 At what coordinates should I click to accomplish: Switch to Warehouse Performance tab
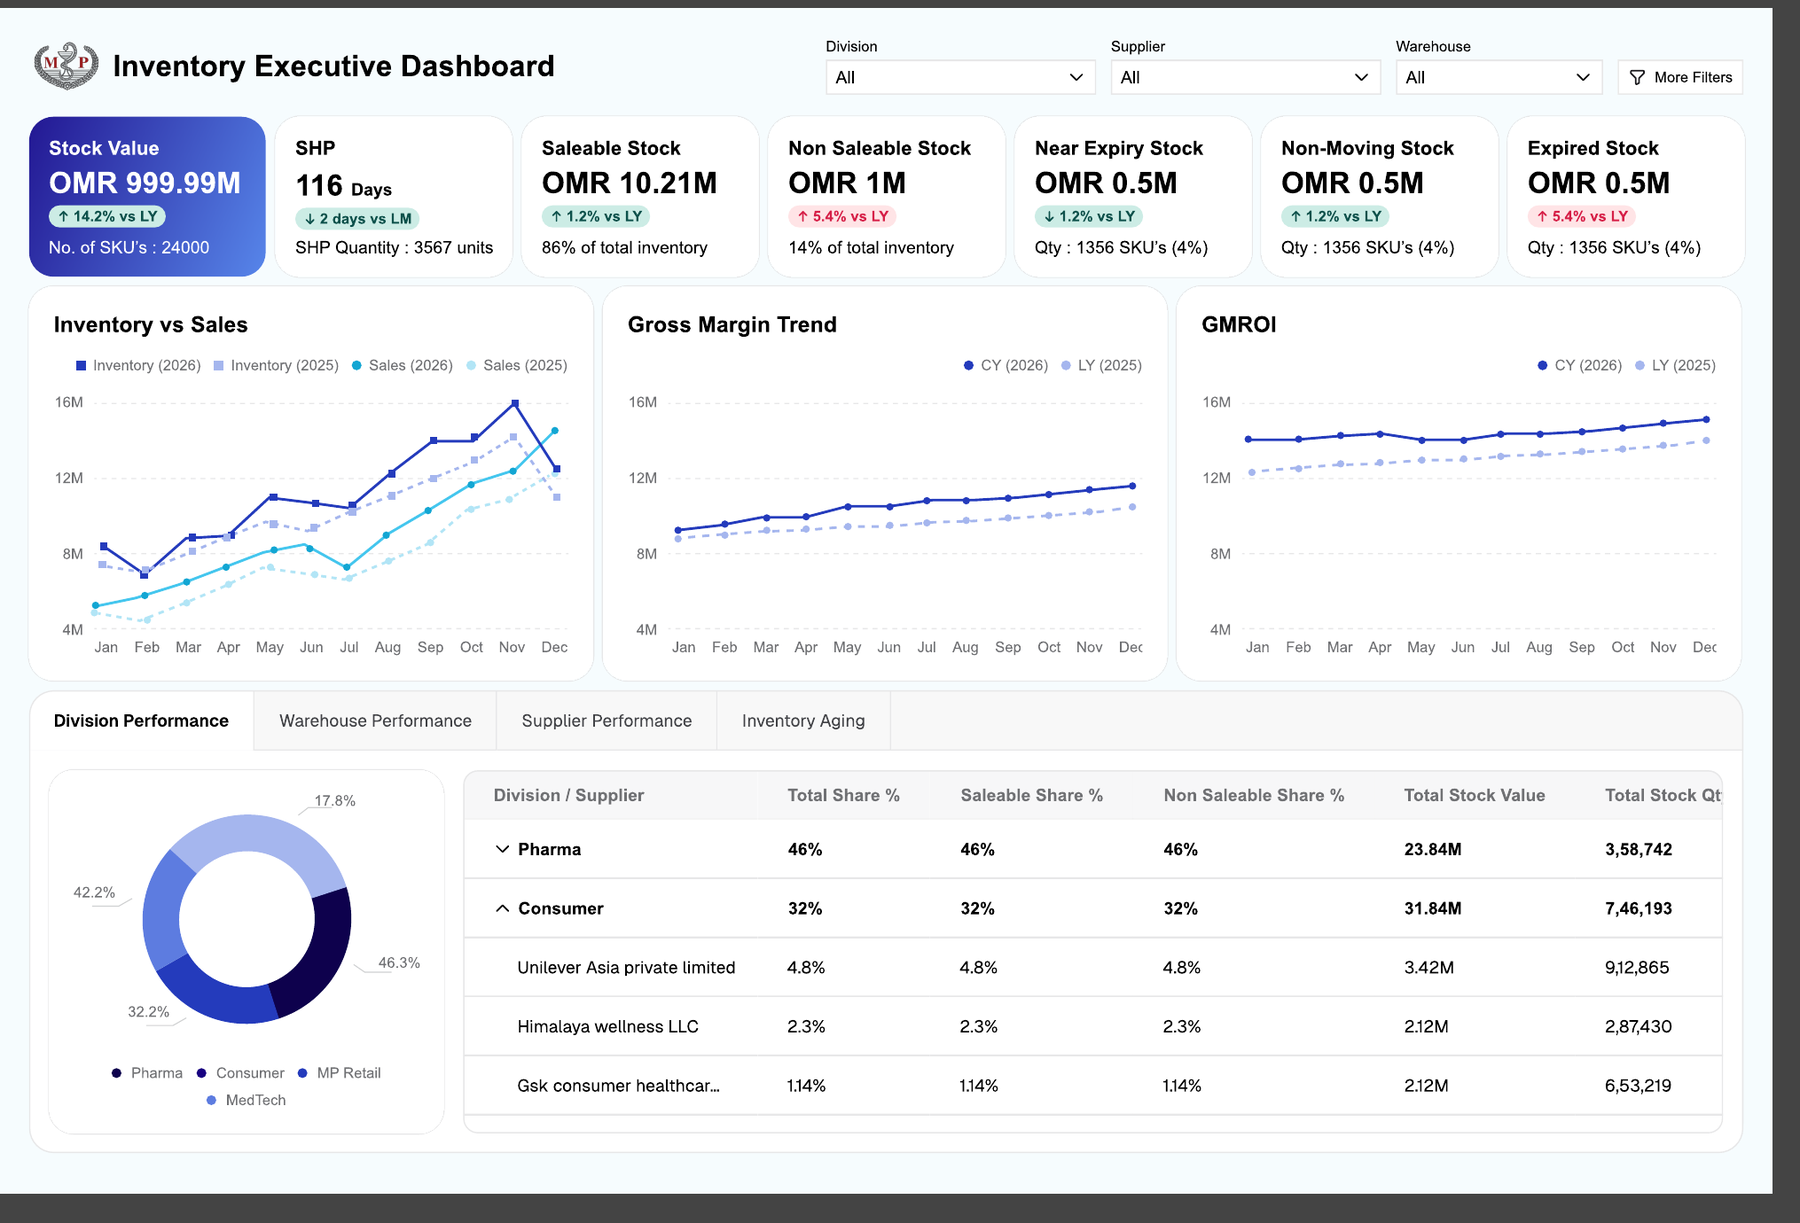[375, 721]
